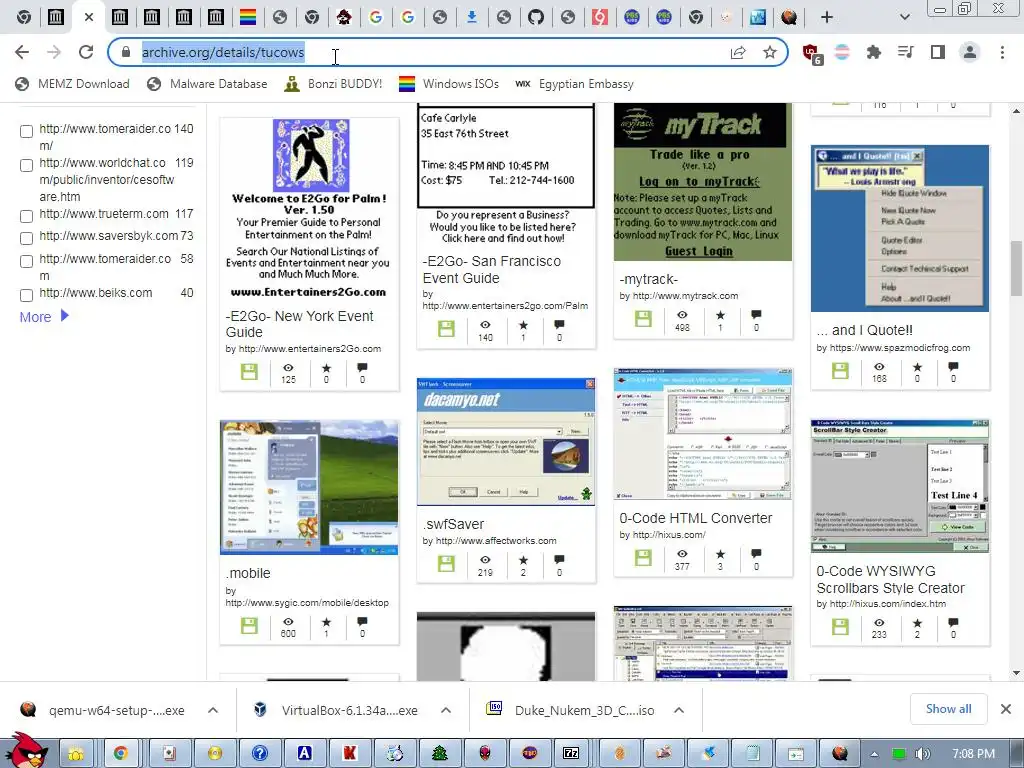The width and height of the screenshot is (1024, 768).
Task: Open the Egyptian Embassy bookmark
Action: tap(574, 84)
